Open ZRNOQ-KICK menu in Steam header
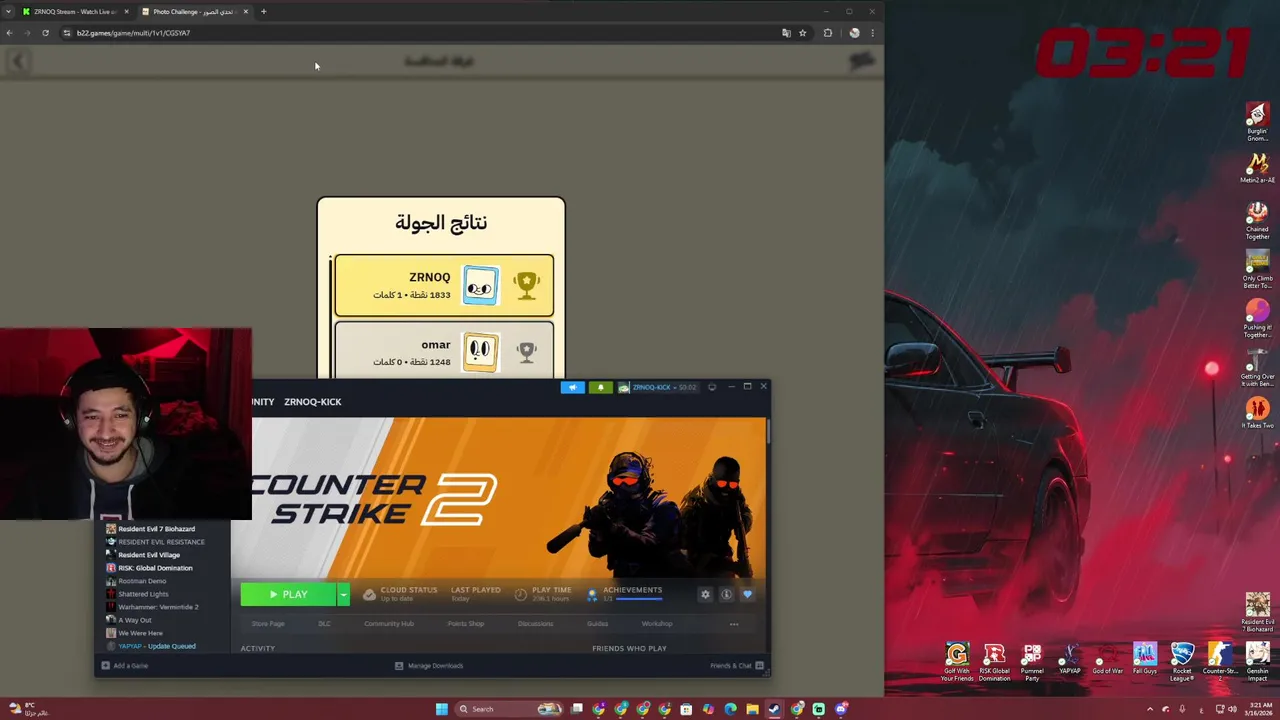The height and width of the screenshot is (720, 1280). 312,402
